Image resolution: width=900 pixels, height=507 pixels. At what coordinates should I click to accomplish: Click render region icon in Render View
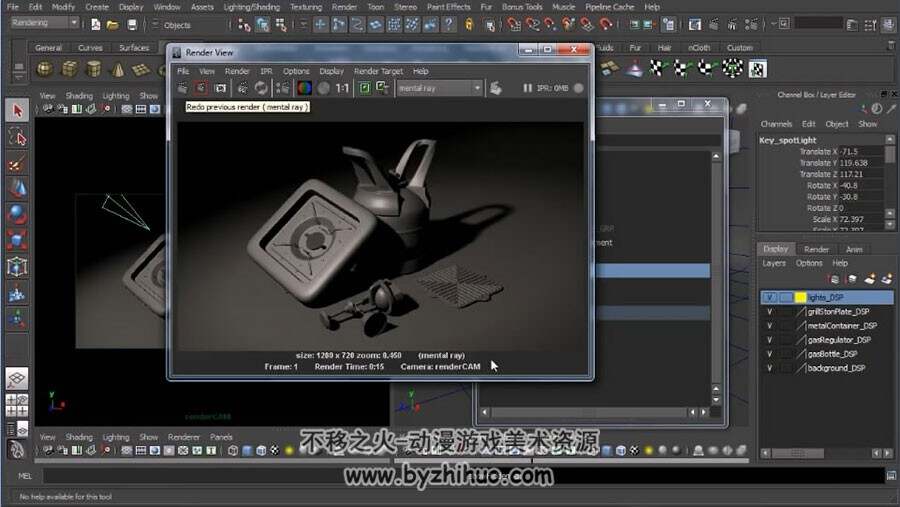[201, 88]
